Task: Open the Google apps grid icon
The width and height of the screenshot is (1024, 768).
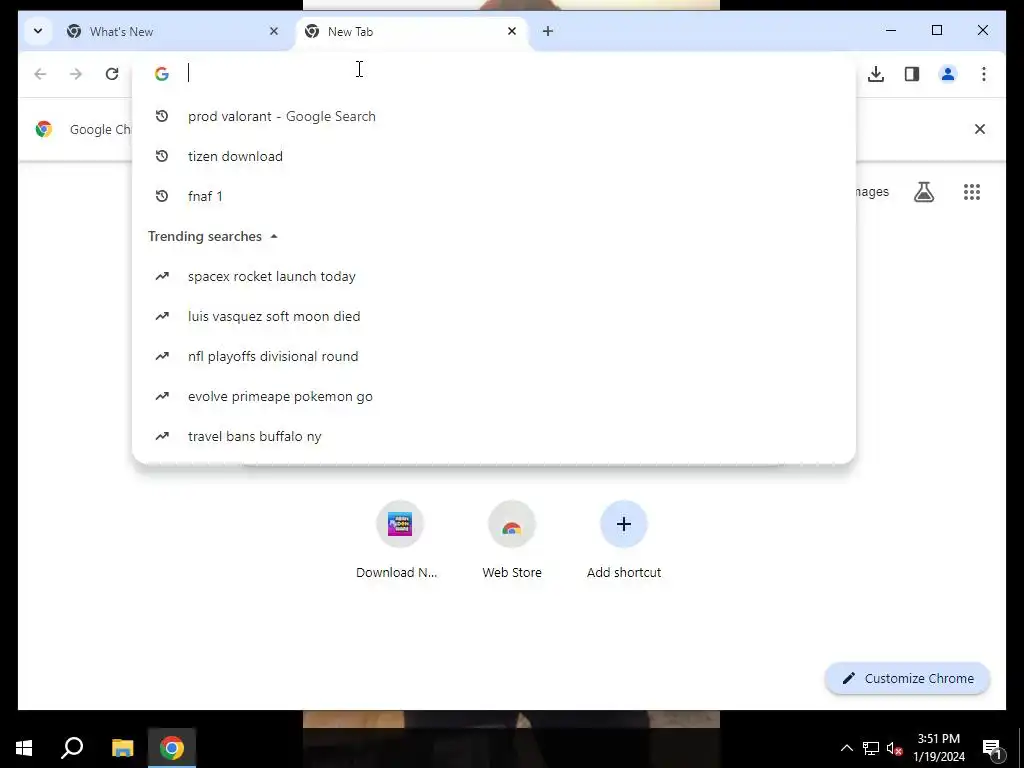Action: [972, 192]
